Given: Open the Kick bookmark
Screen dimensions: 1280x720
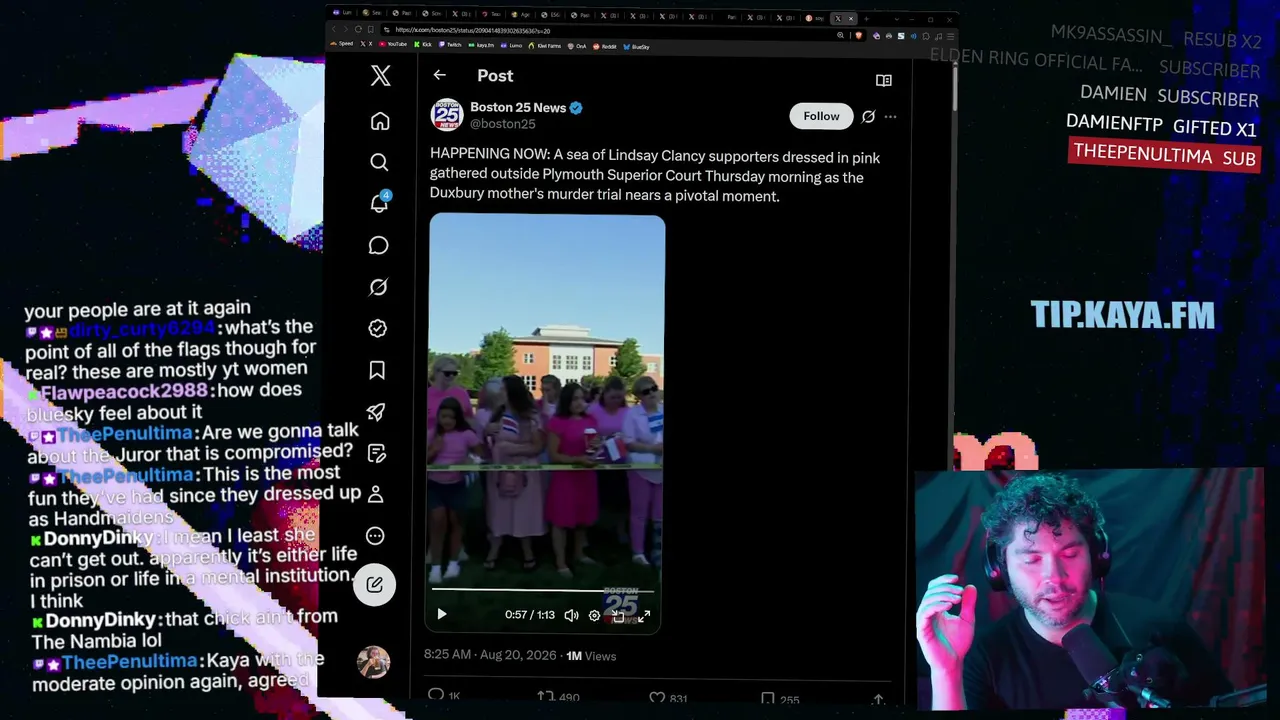Looking at the screenshot, I should point(423,45).
